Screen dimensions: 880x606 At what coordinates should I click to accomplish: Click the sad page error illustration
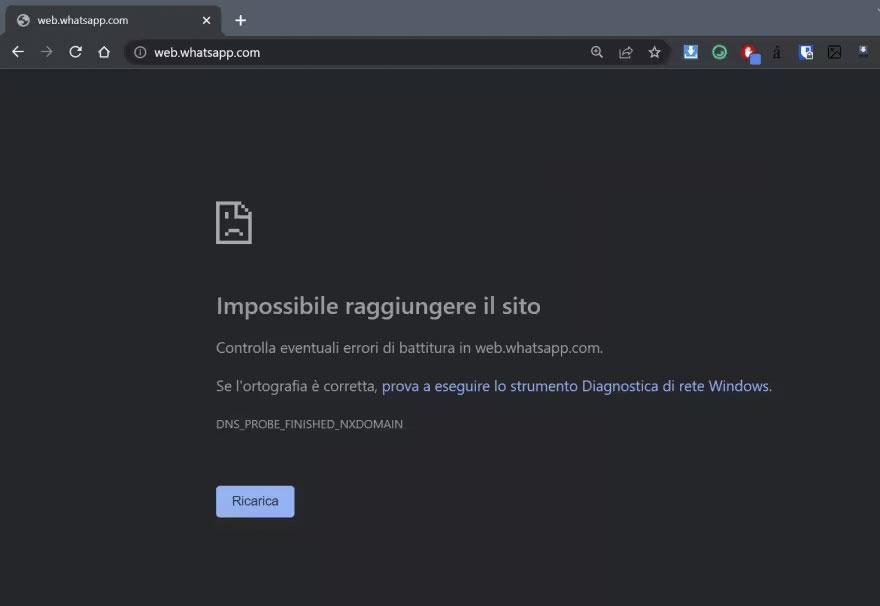click(x=233, y=222)
